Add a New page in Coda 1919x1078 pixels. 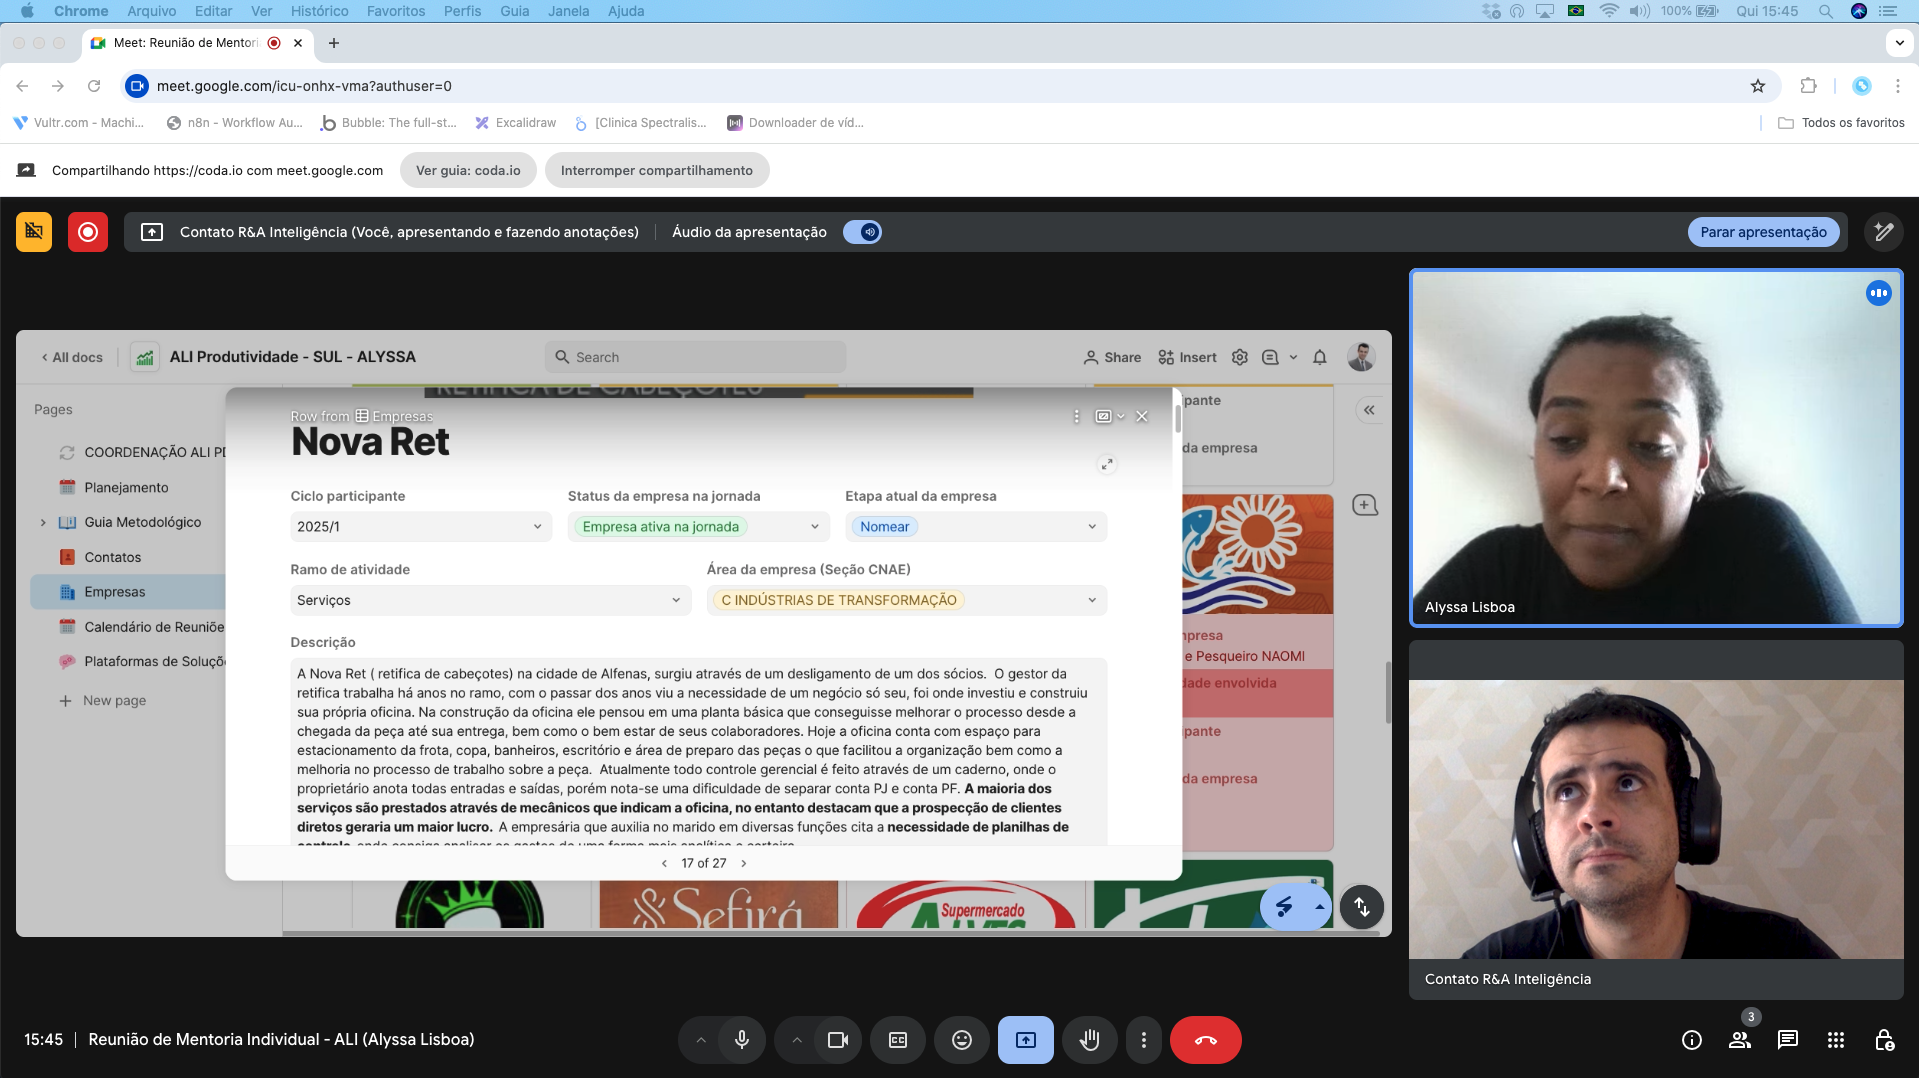click(x=102, y=700)
